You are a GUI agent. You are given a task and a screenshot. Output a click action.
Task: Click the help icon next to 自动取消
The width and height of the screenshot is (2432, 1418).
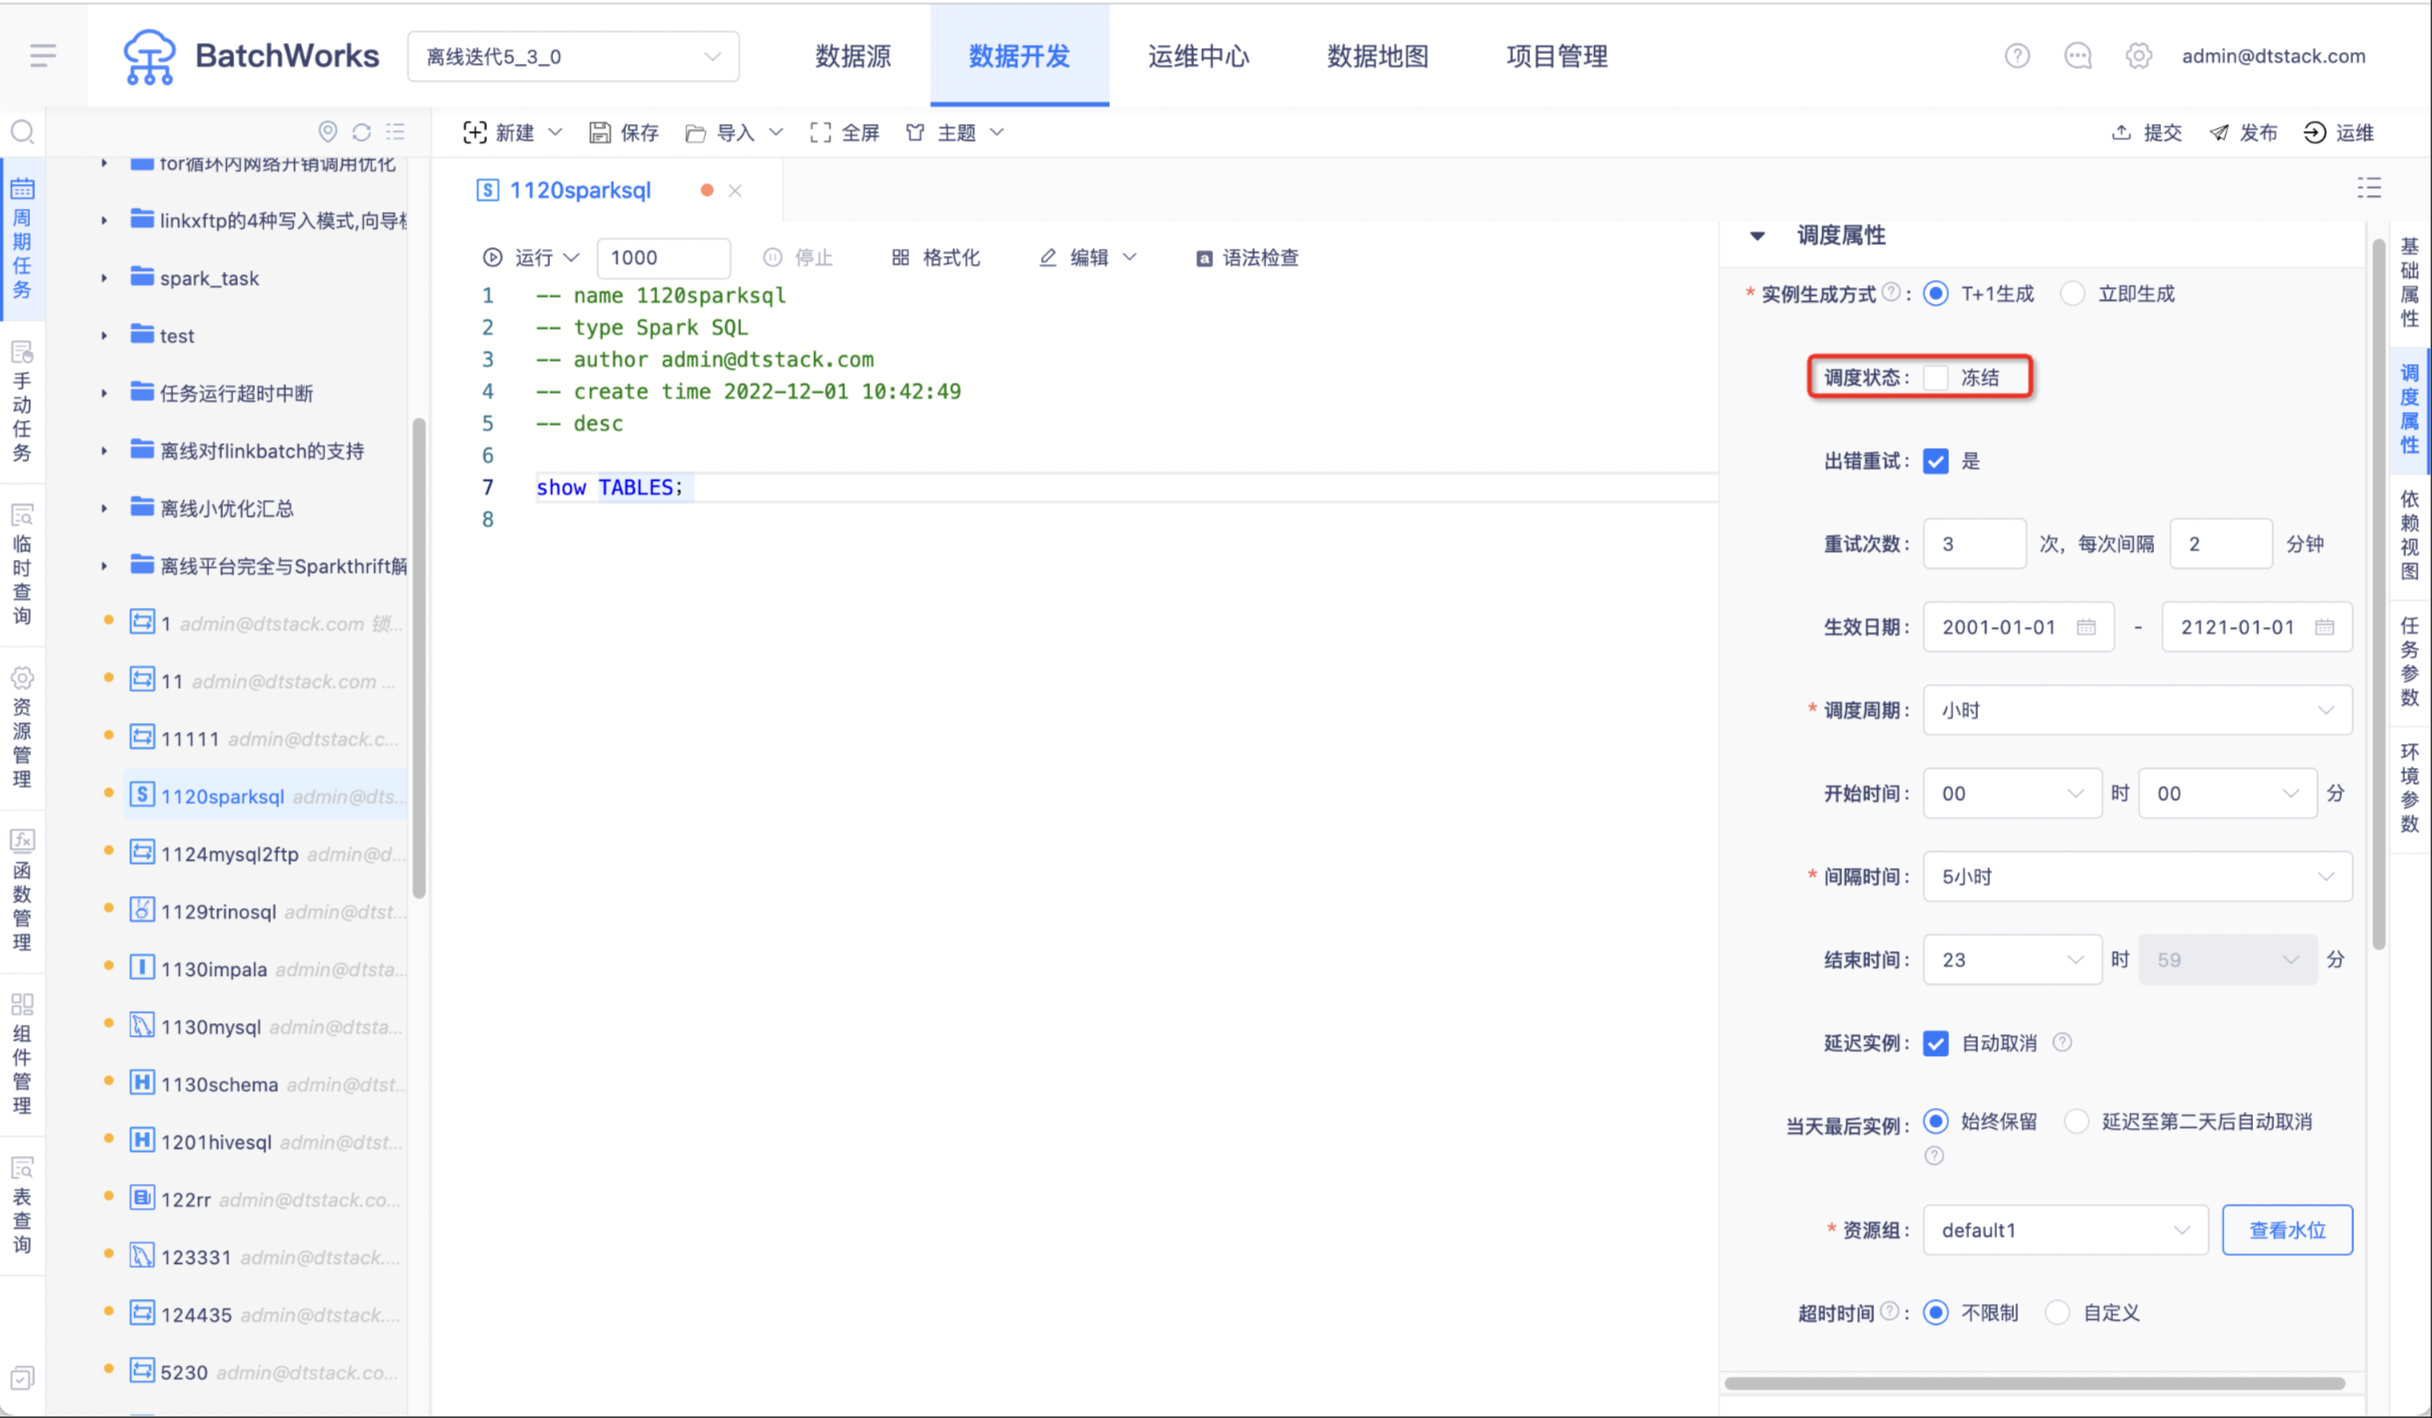coord(2062,1042)
